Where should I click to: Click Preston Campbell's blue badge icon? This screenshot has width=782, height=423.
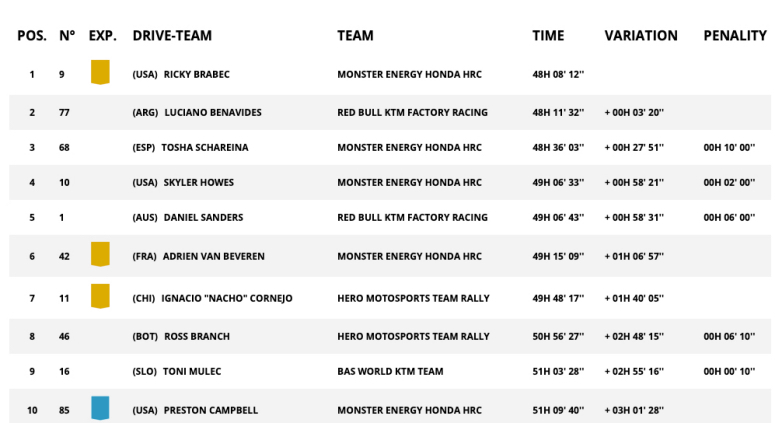pos(100,408)
